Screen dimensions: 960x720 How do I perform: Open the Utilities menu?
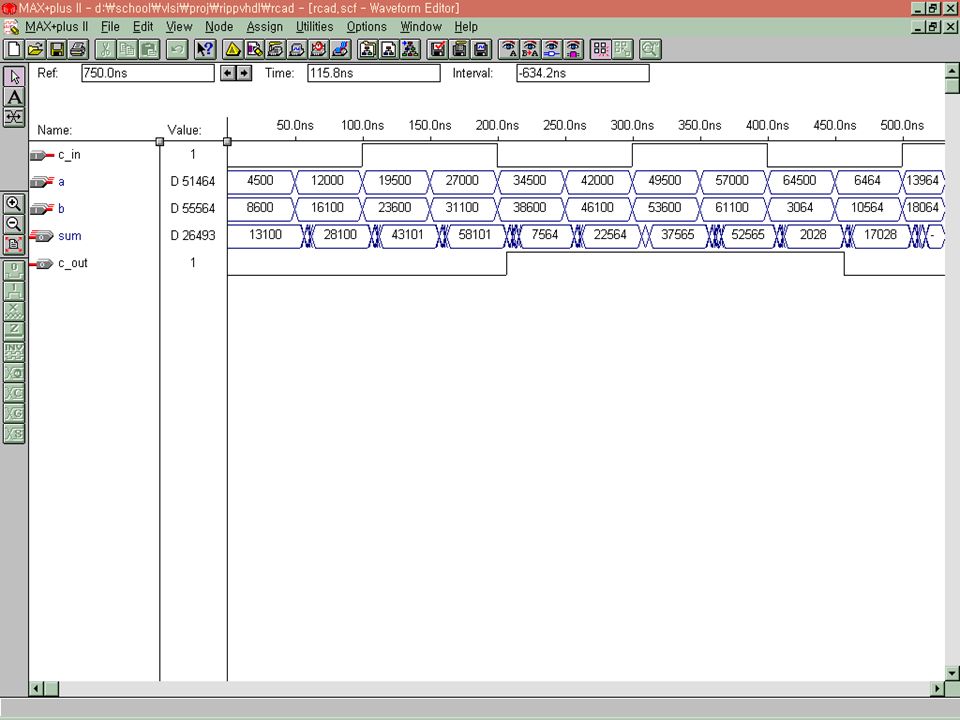click(314, 27)
